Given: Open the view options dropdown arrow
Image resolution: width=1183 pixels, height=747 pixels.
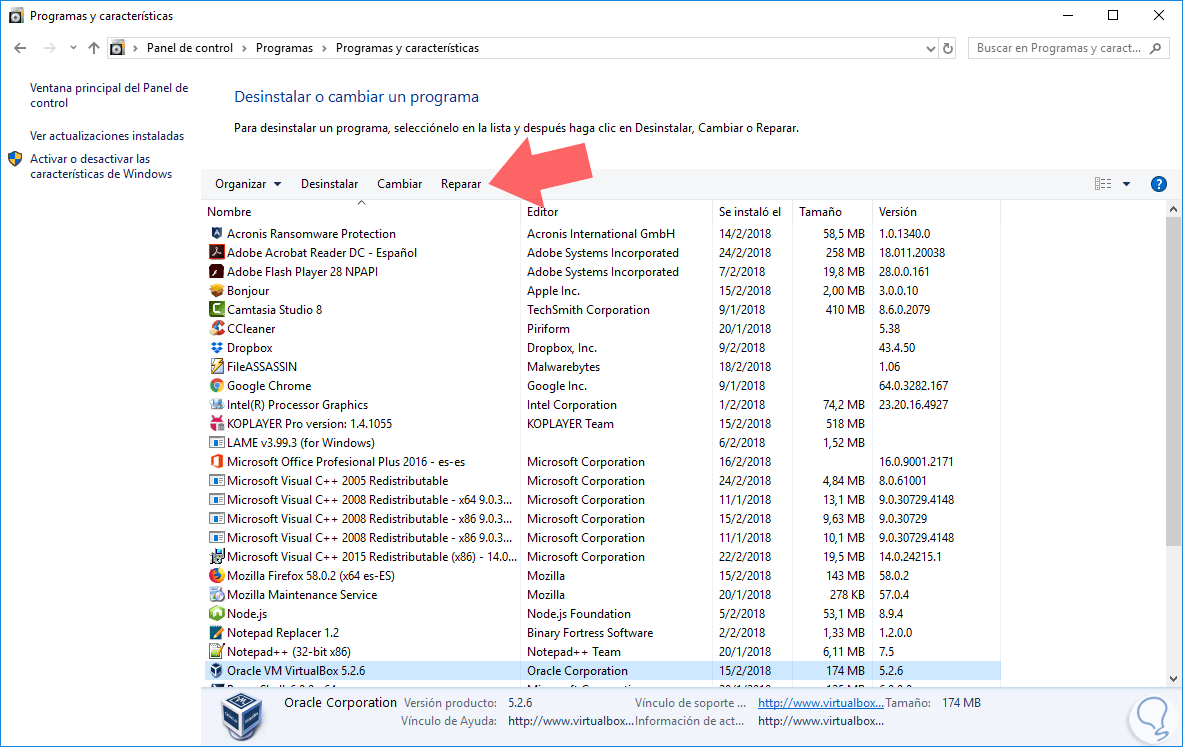Looking at the screenshot, I should click(x=1126, y=184).
